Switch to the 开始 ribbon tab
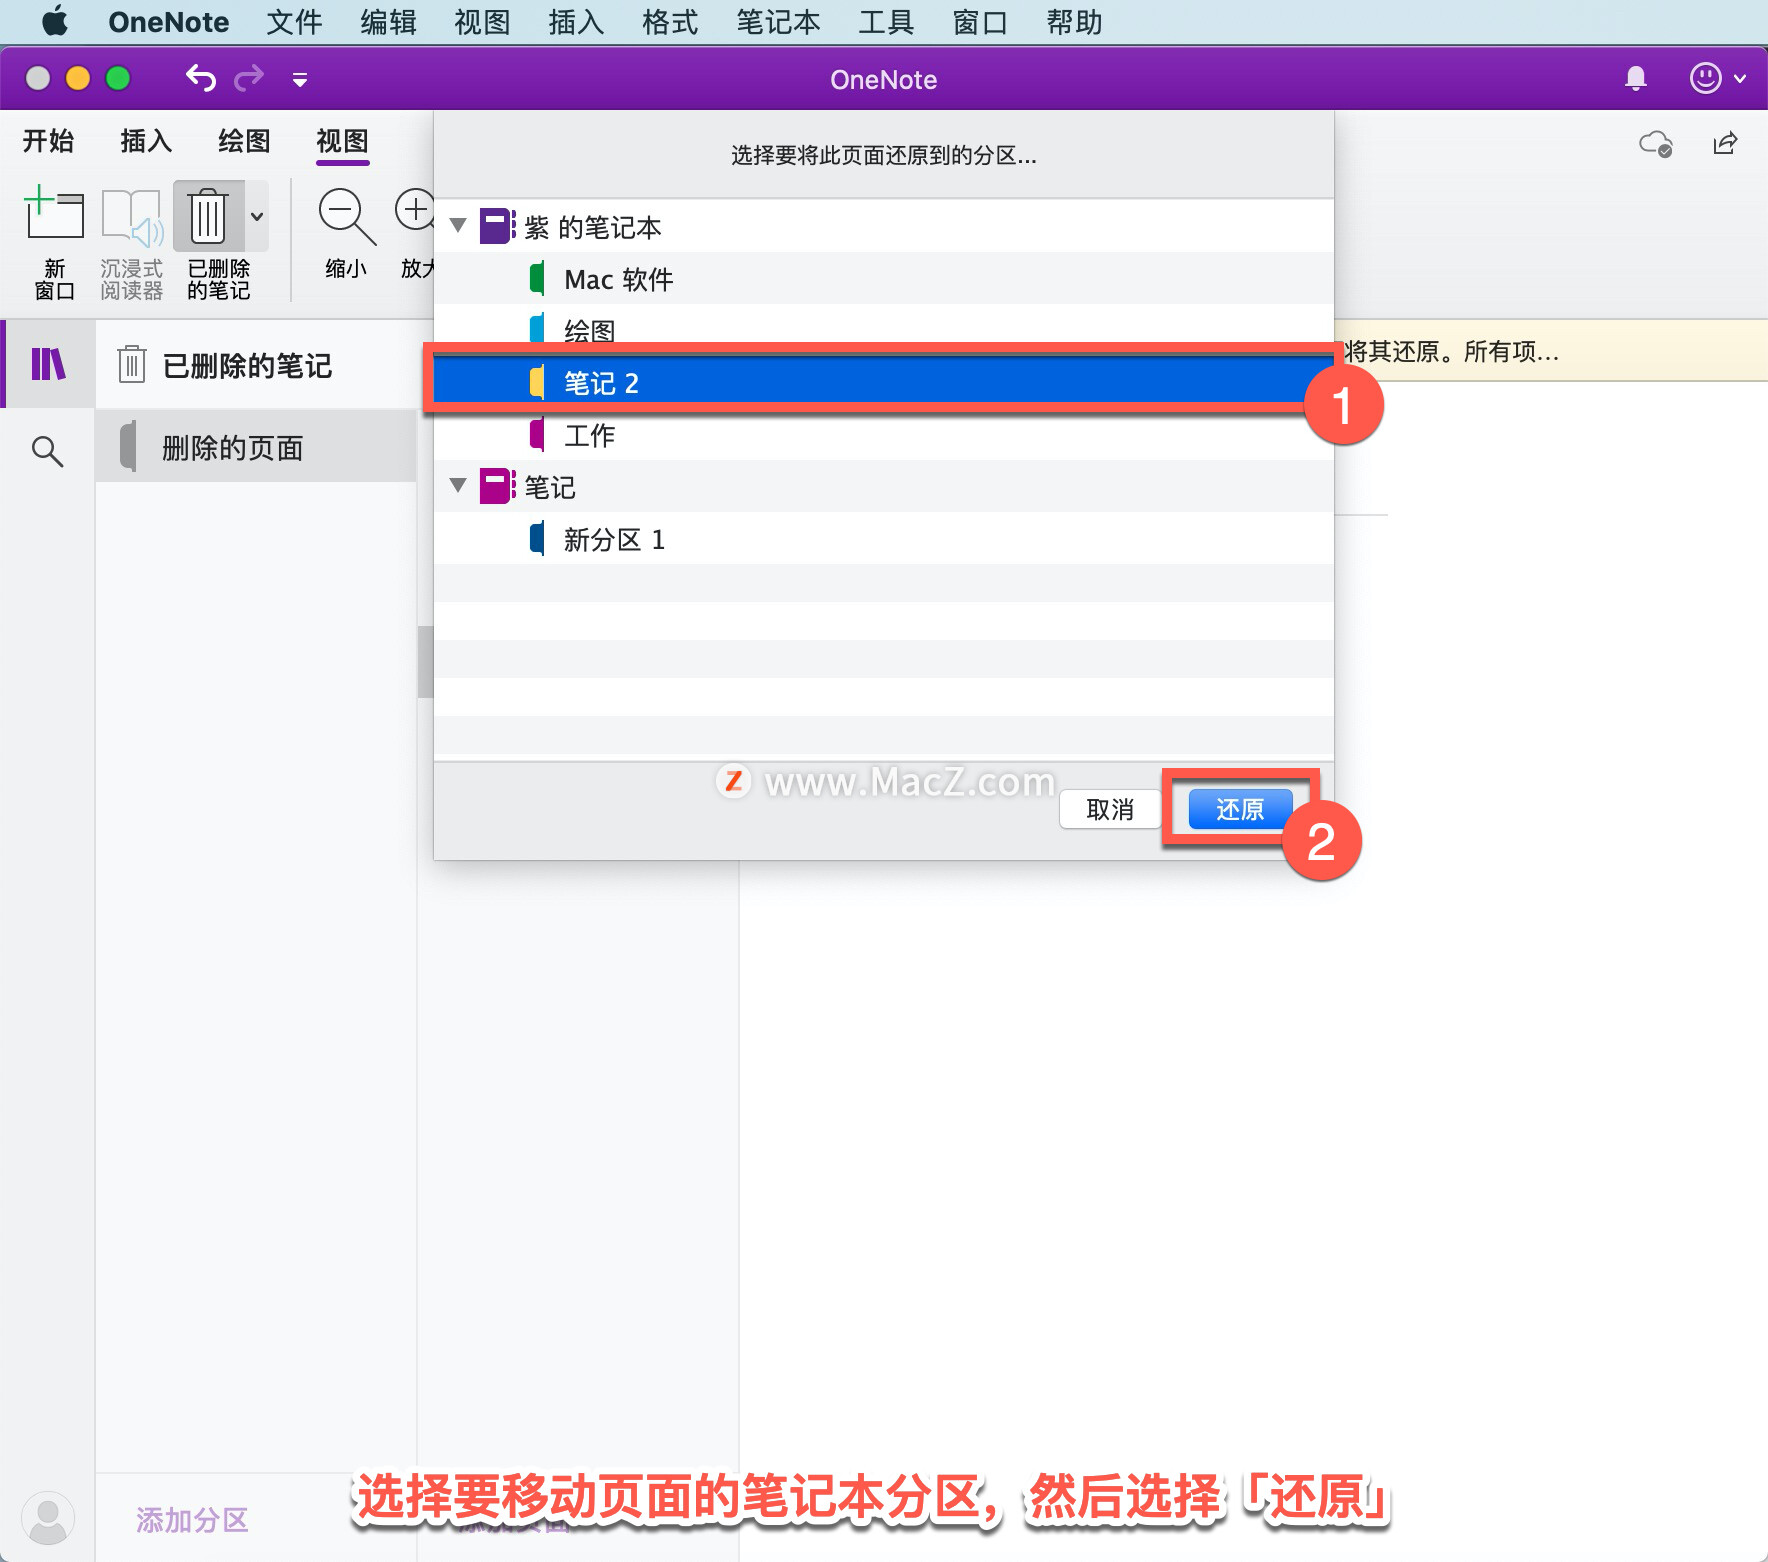1768x1562 pixels. click(x=48, y=141)
